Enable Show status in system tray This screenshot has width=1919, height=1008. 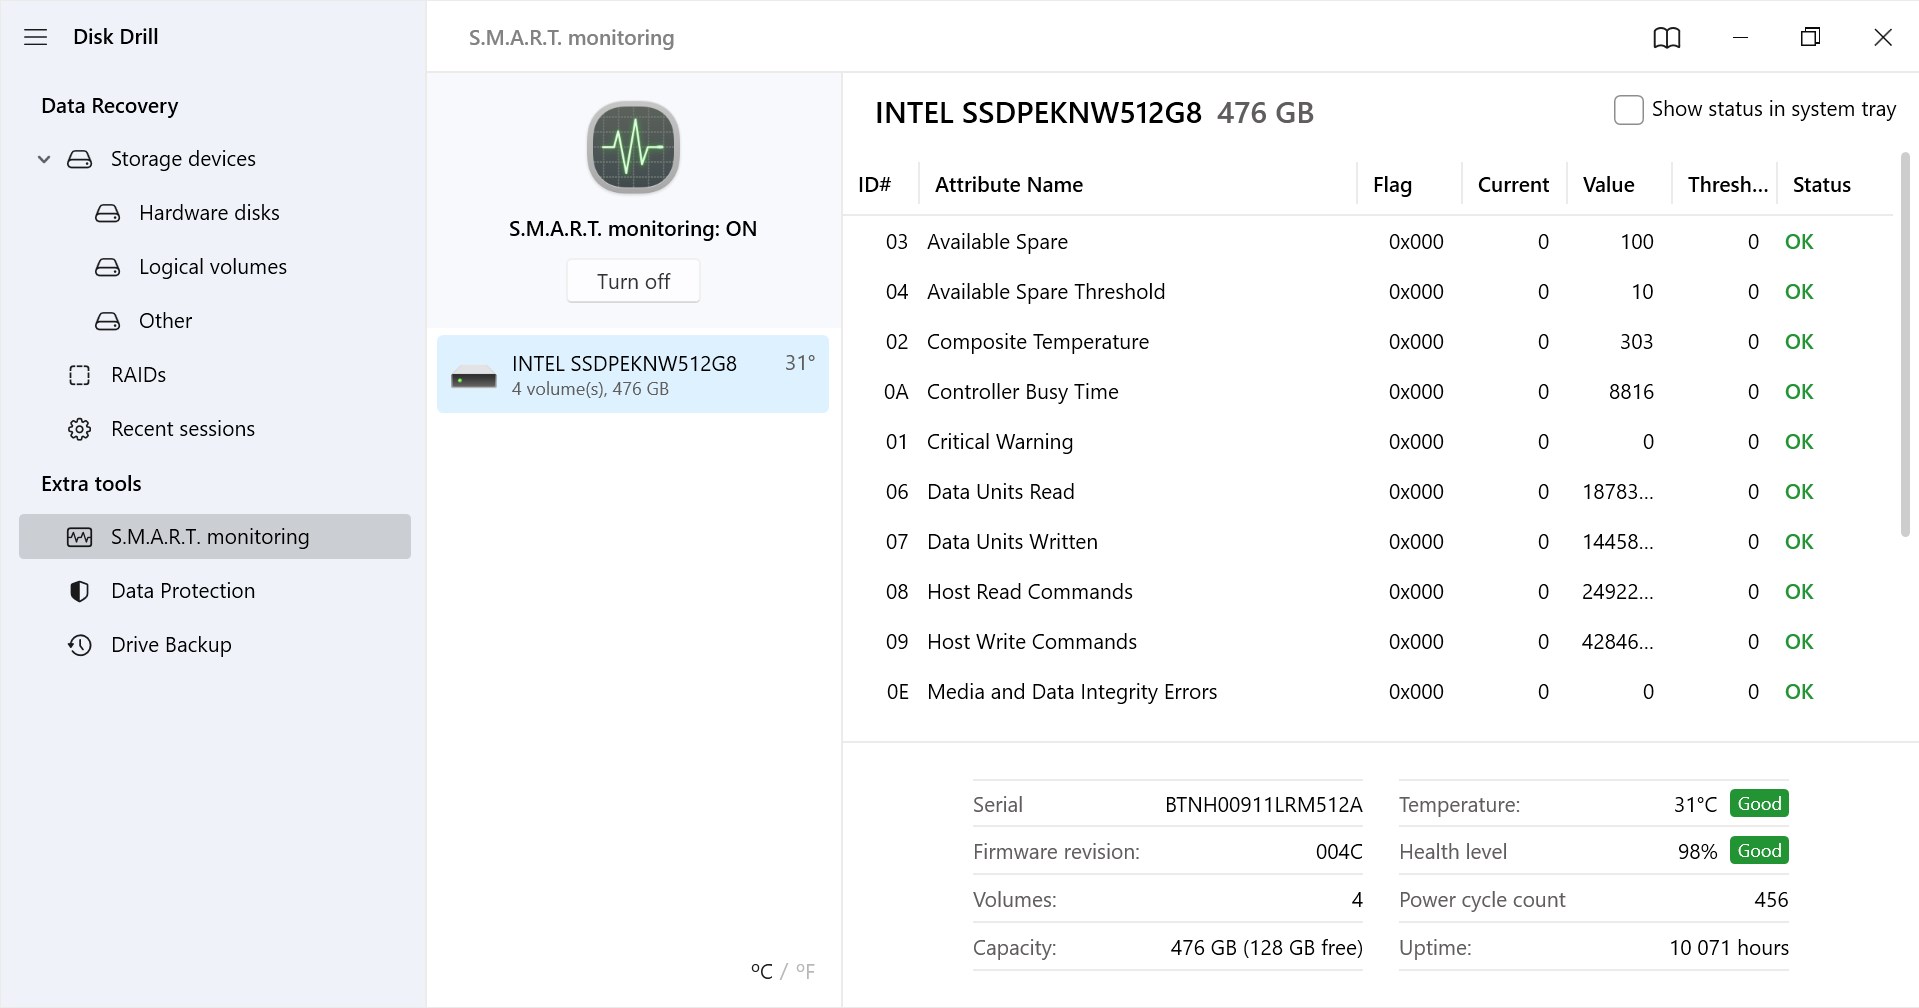[x=1628, y=109]
